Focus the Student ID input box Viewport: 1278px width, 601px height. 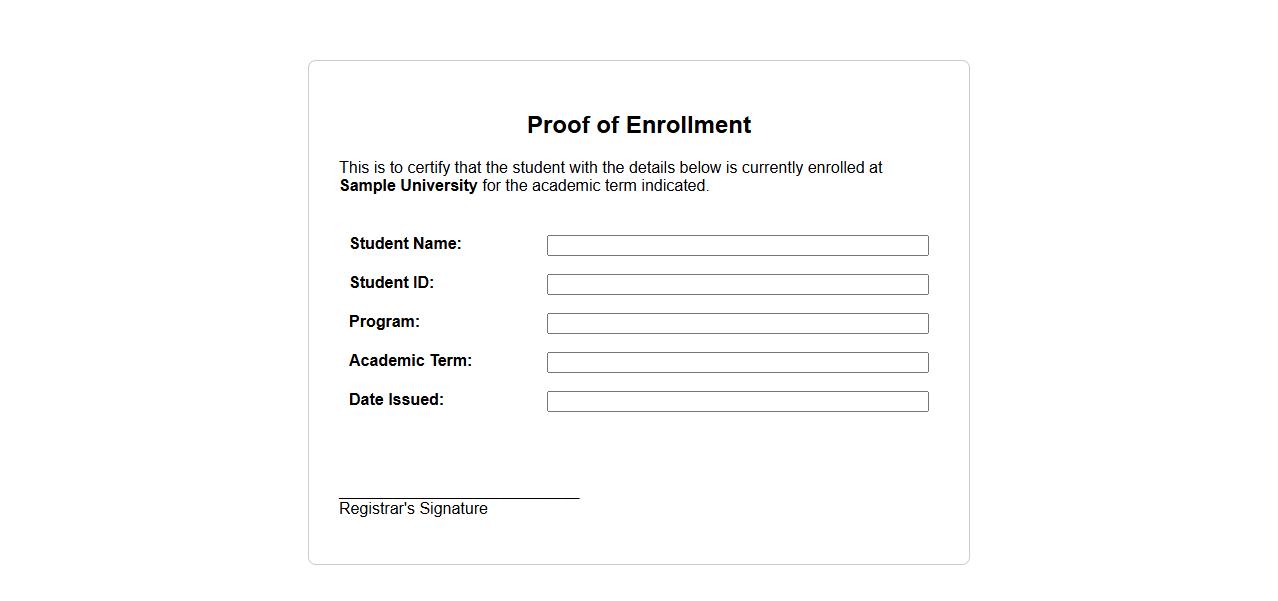(737, 284)
